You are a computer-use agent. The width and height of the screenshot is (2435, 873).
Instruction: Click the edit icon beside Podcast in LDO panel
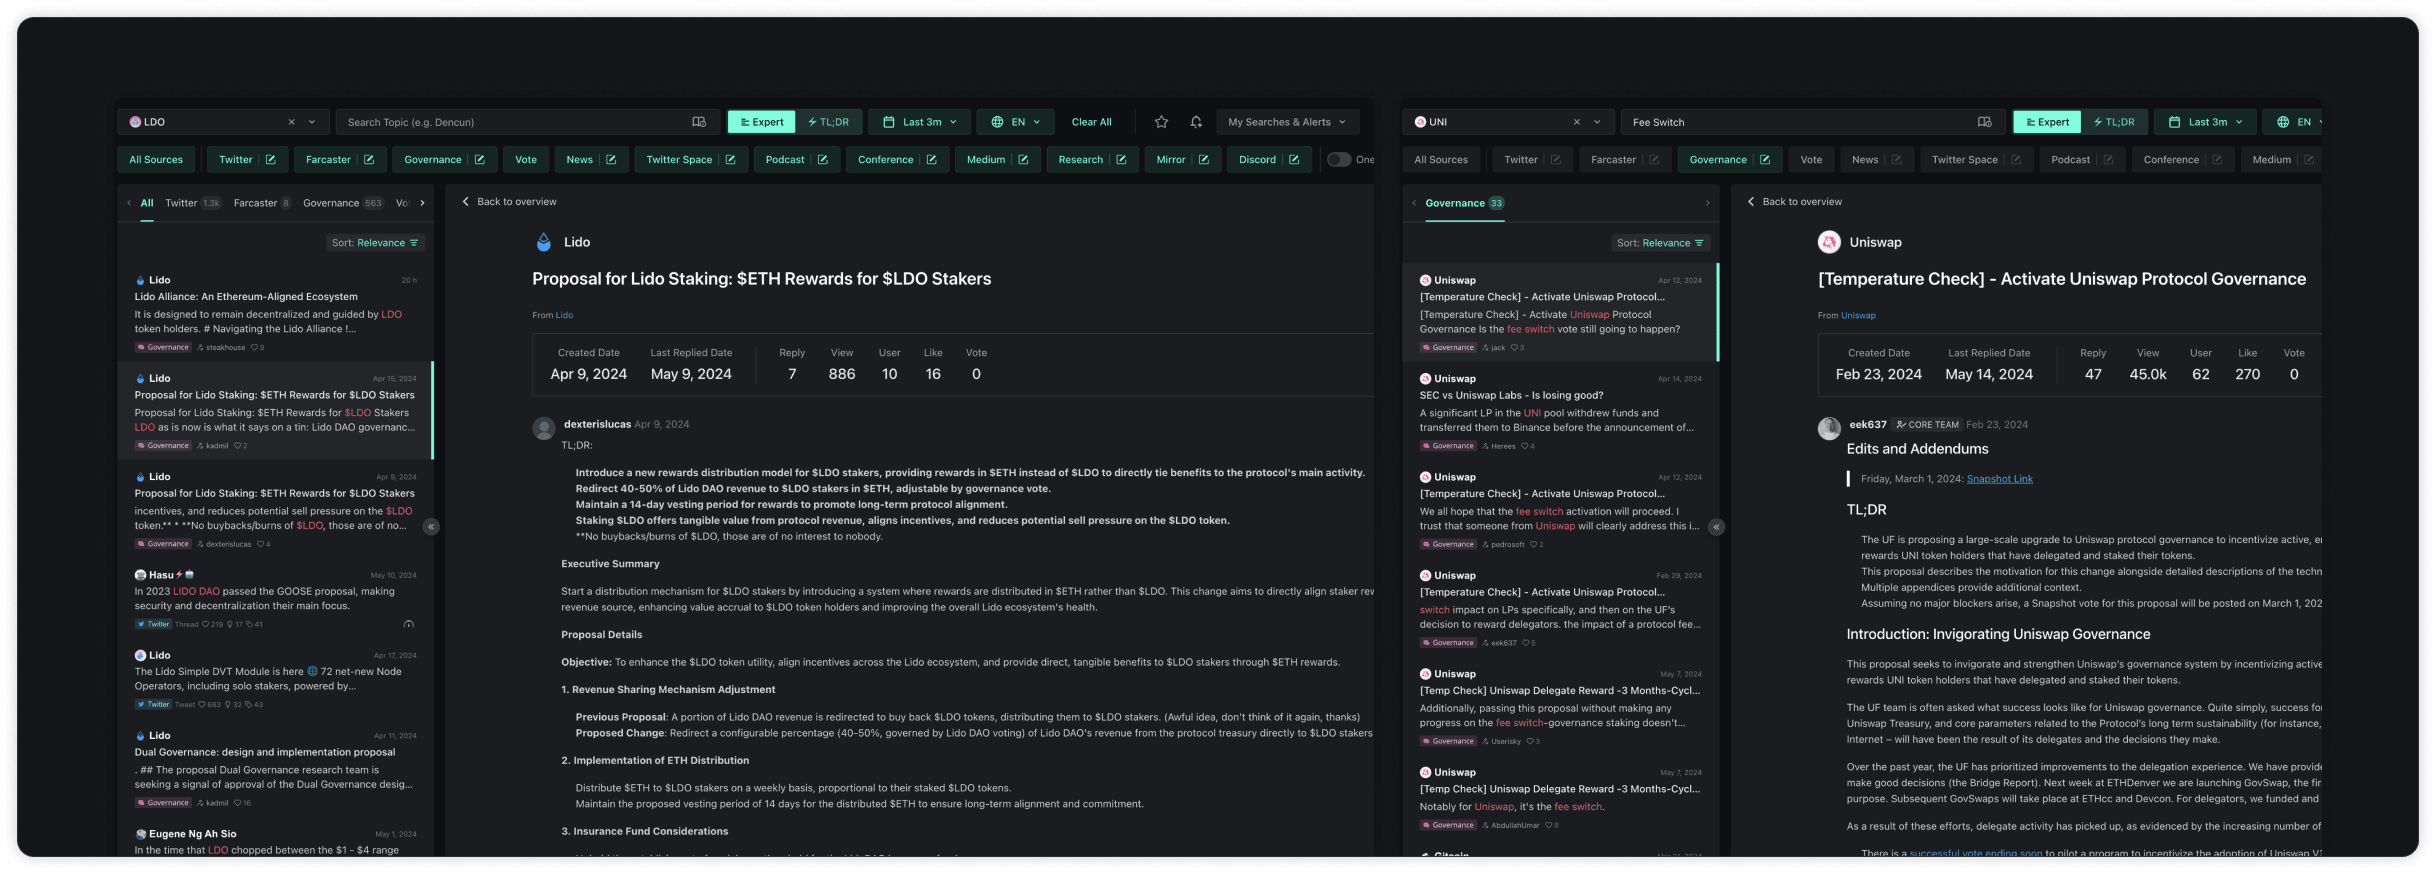[823, 160]
